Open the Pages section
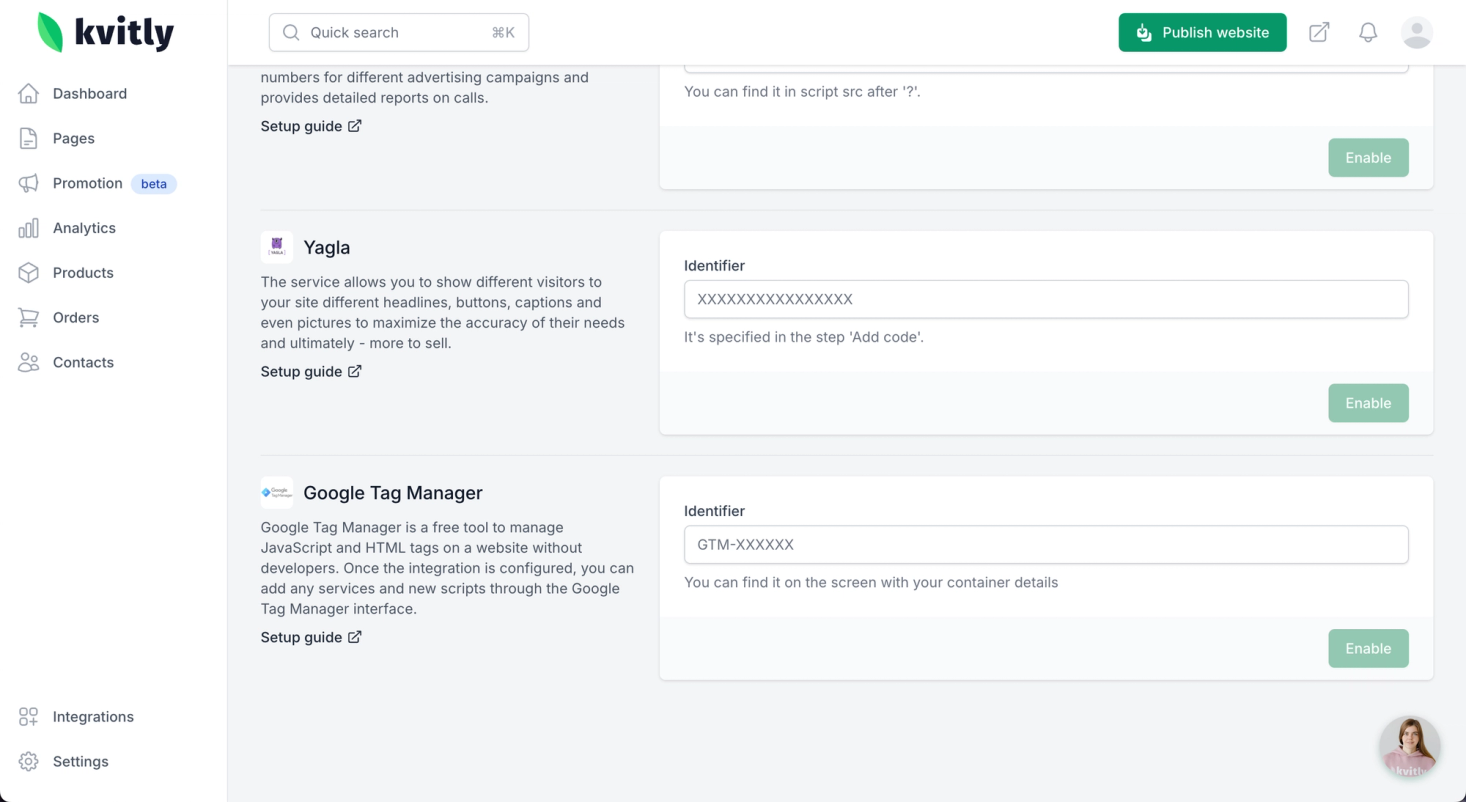Image resolution: width=1466 pixels, height=802 pixels. click(x=73, y=138)
